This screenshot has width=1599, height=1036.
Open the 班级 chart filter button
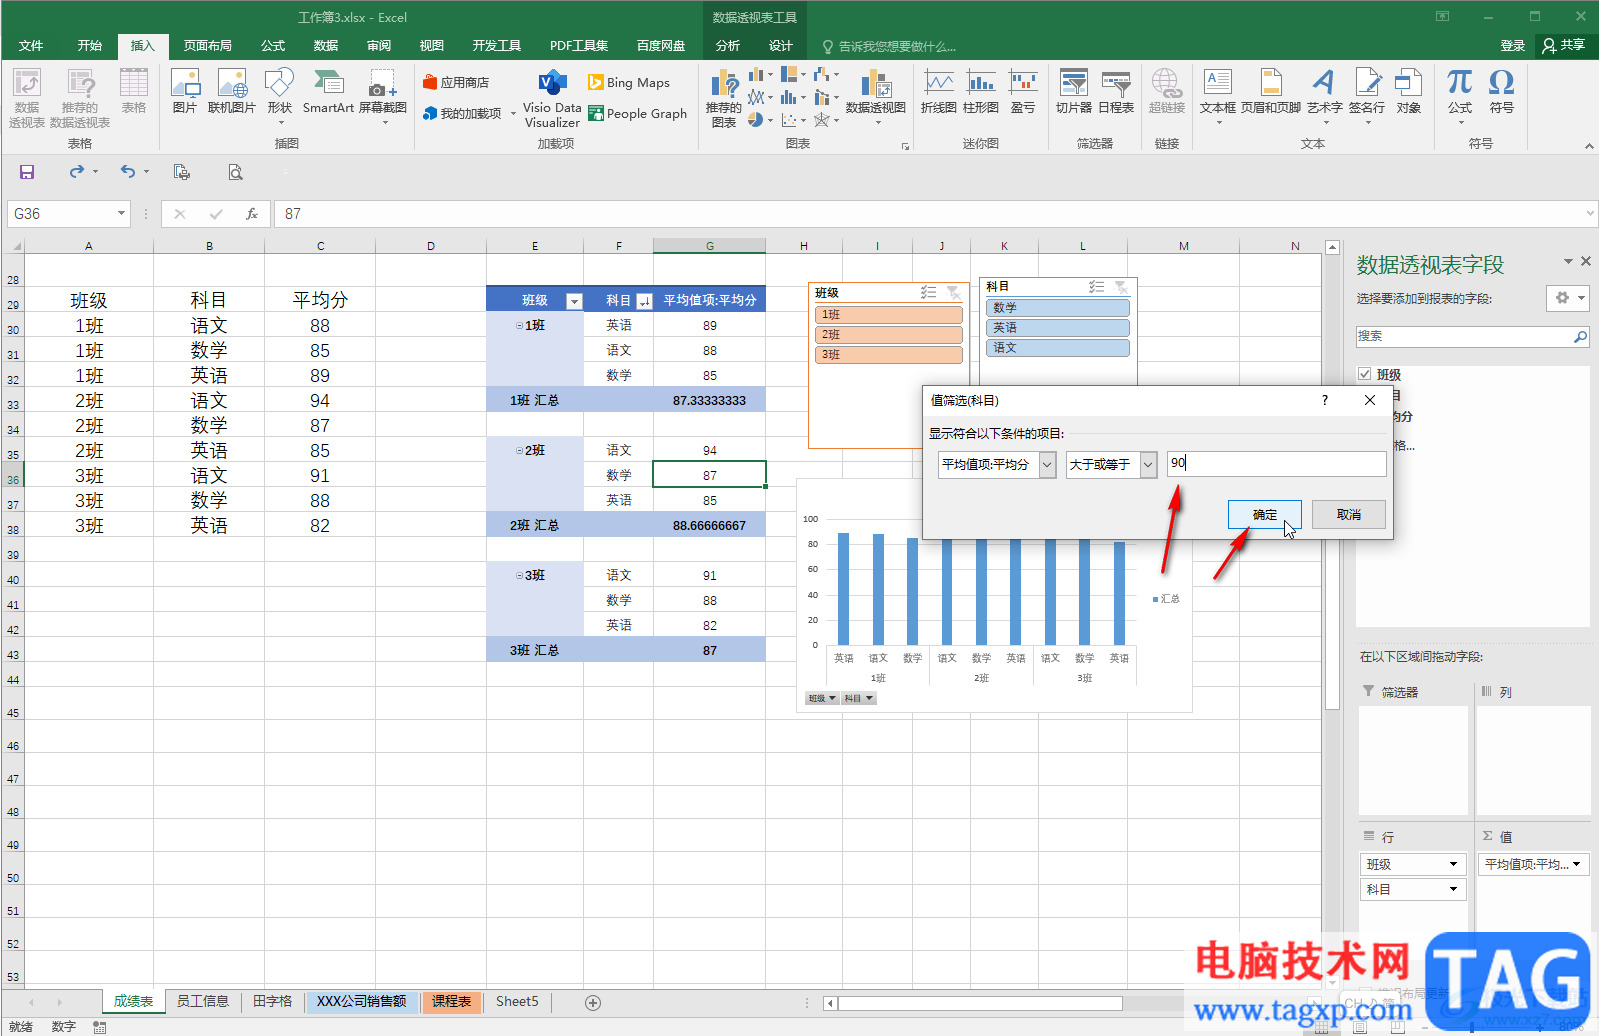[822, 698]
